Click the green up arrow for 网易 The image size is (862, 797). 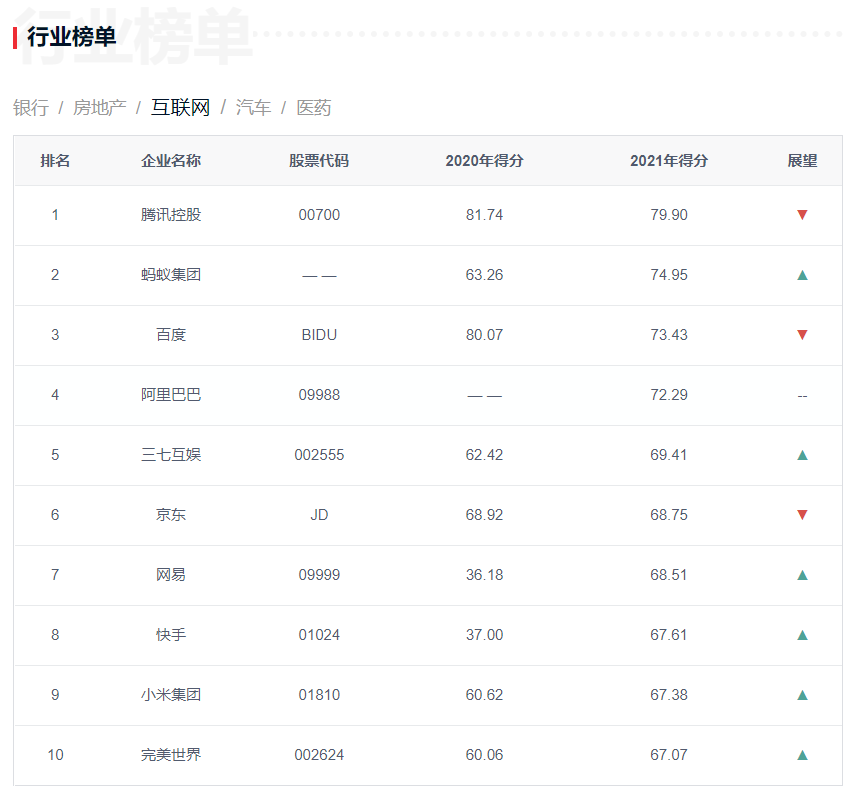coord(802,575)
